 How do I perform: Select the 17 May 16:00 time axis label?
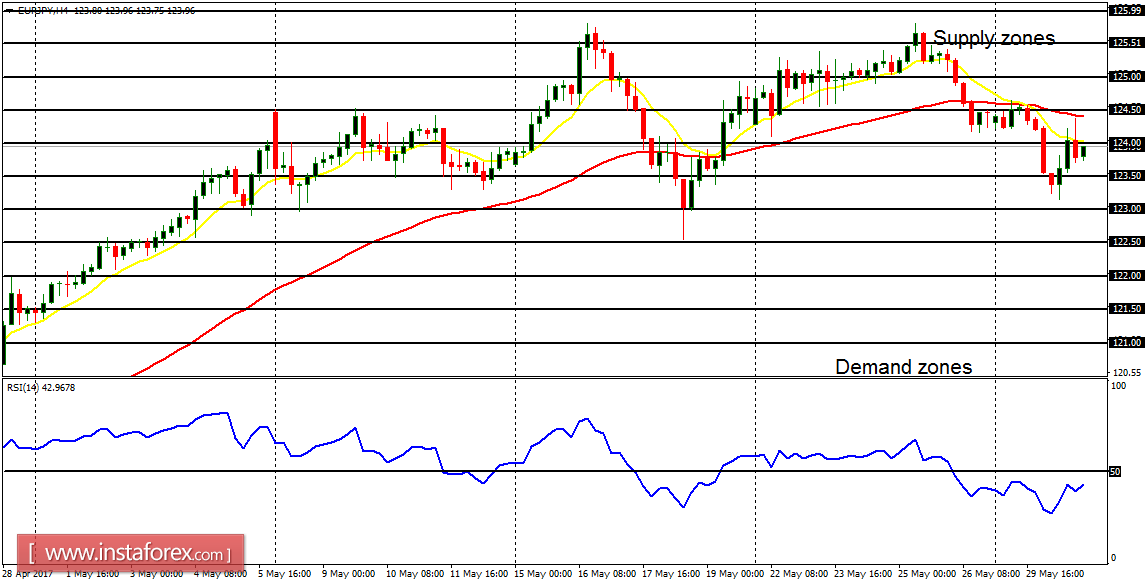point(670,575)
